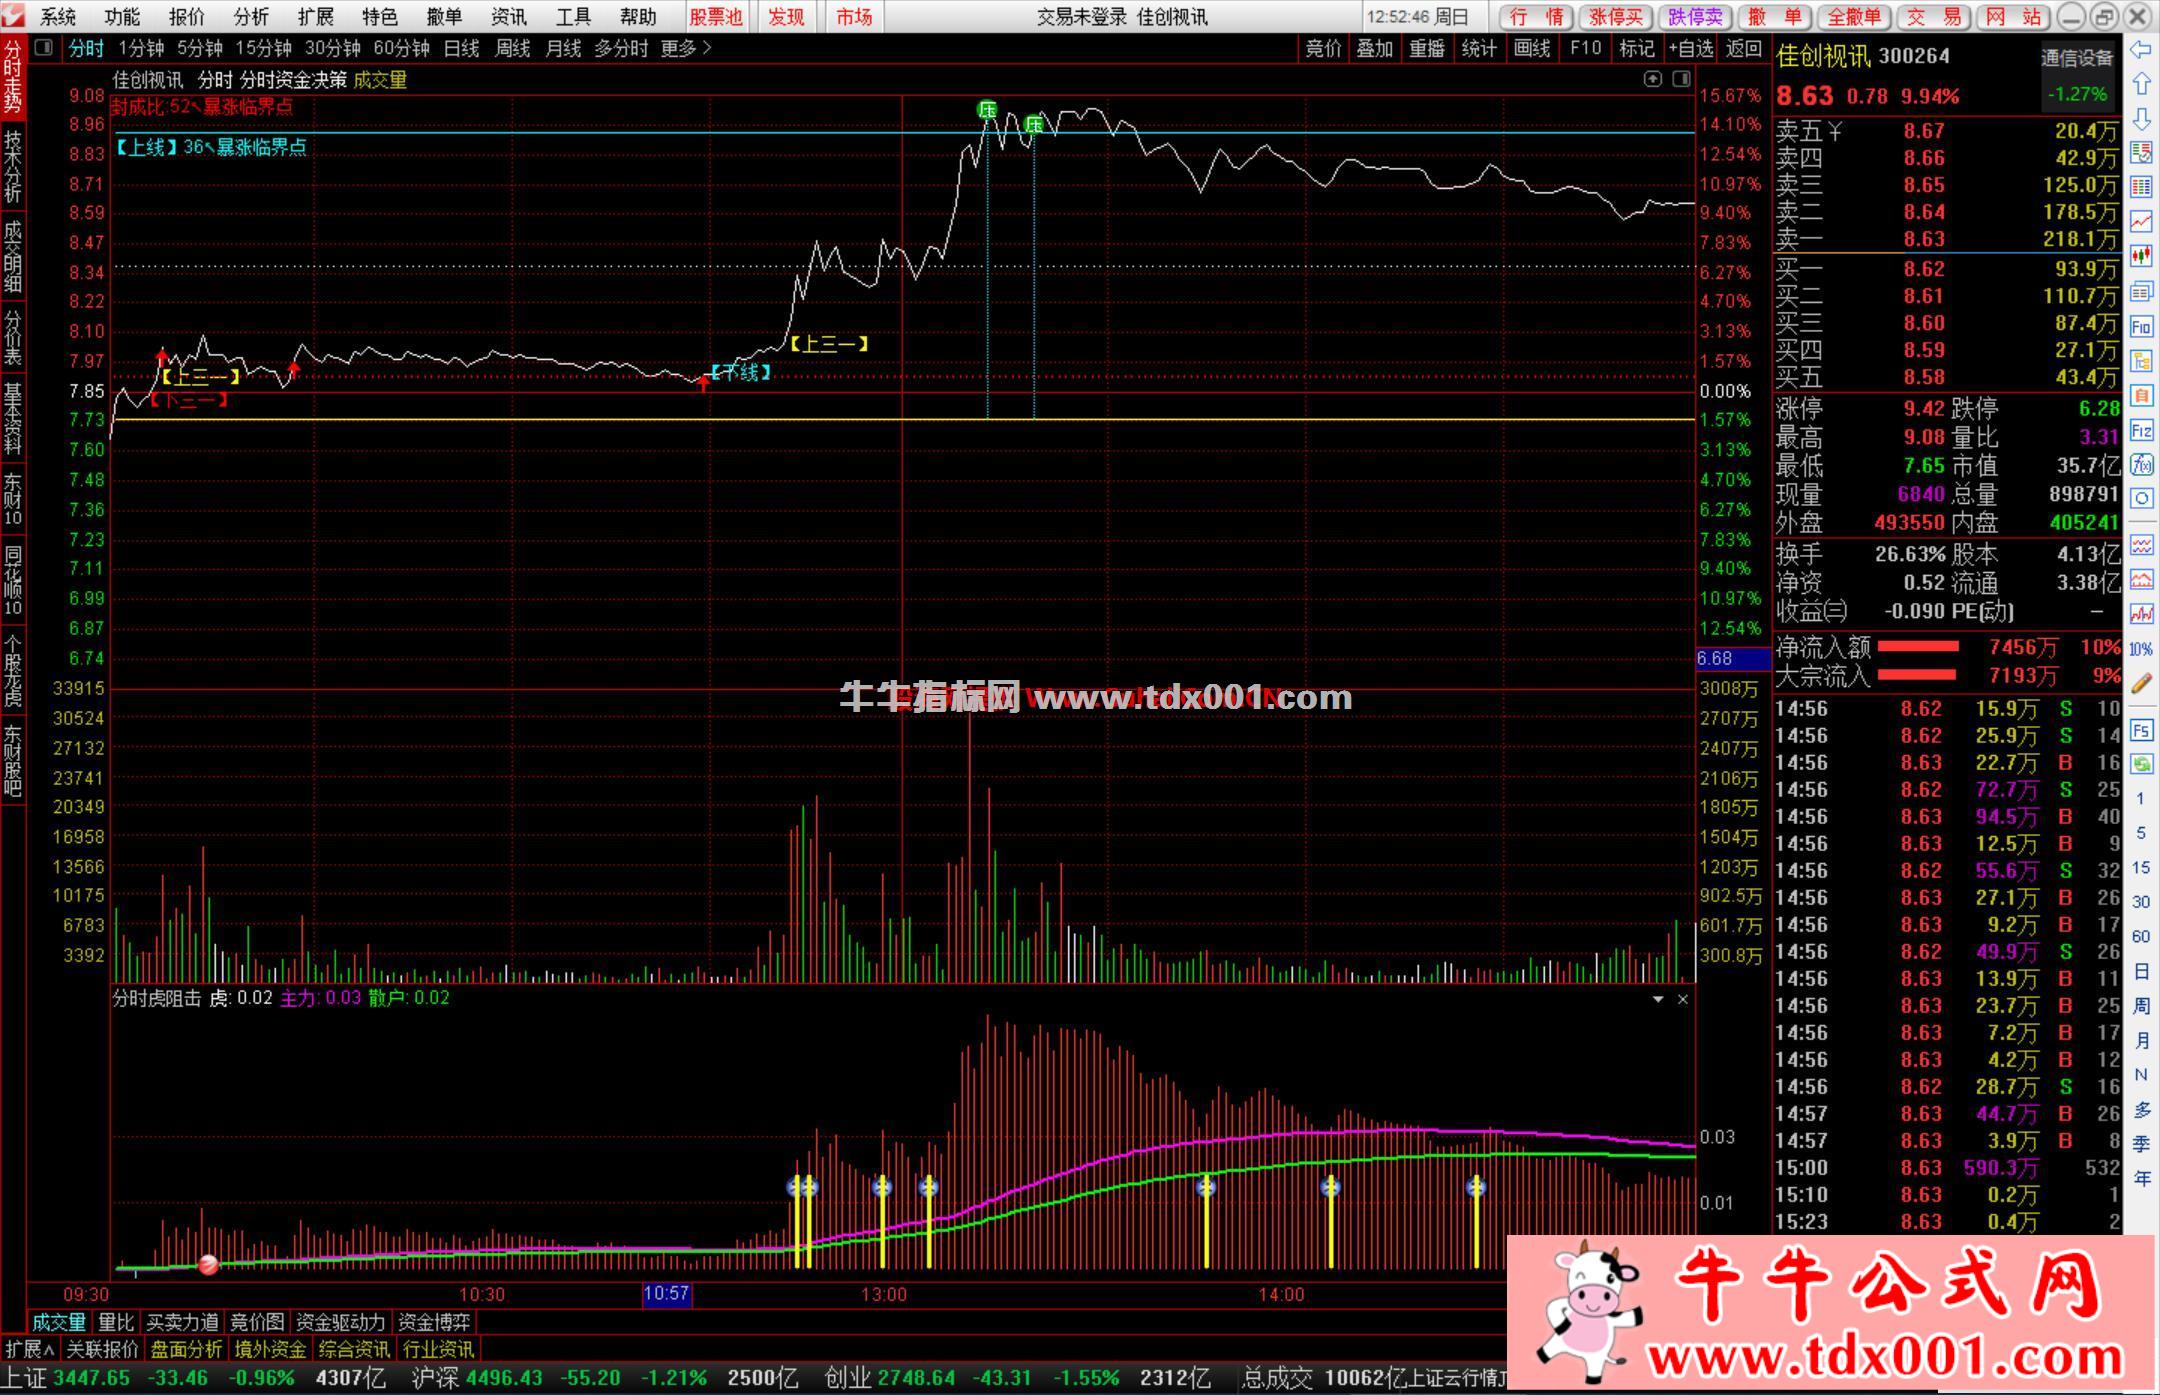Image resolution: width=2160 pixels, height=1395 pixels.
Task: Click the 10% icon in the right sidebar
Action: (2141, 649)
